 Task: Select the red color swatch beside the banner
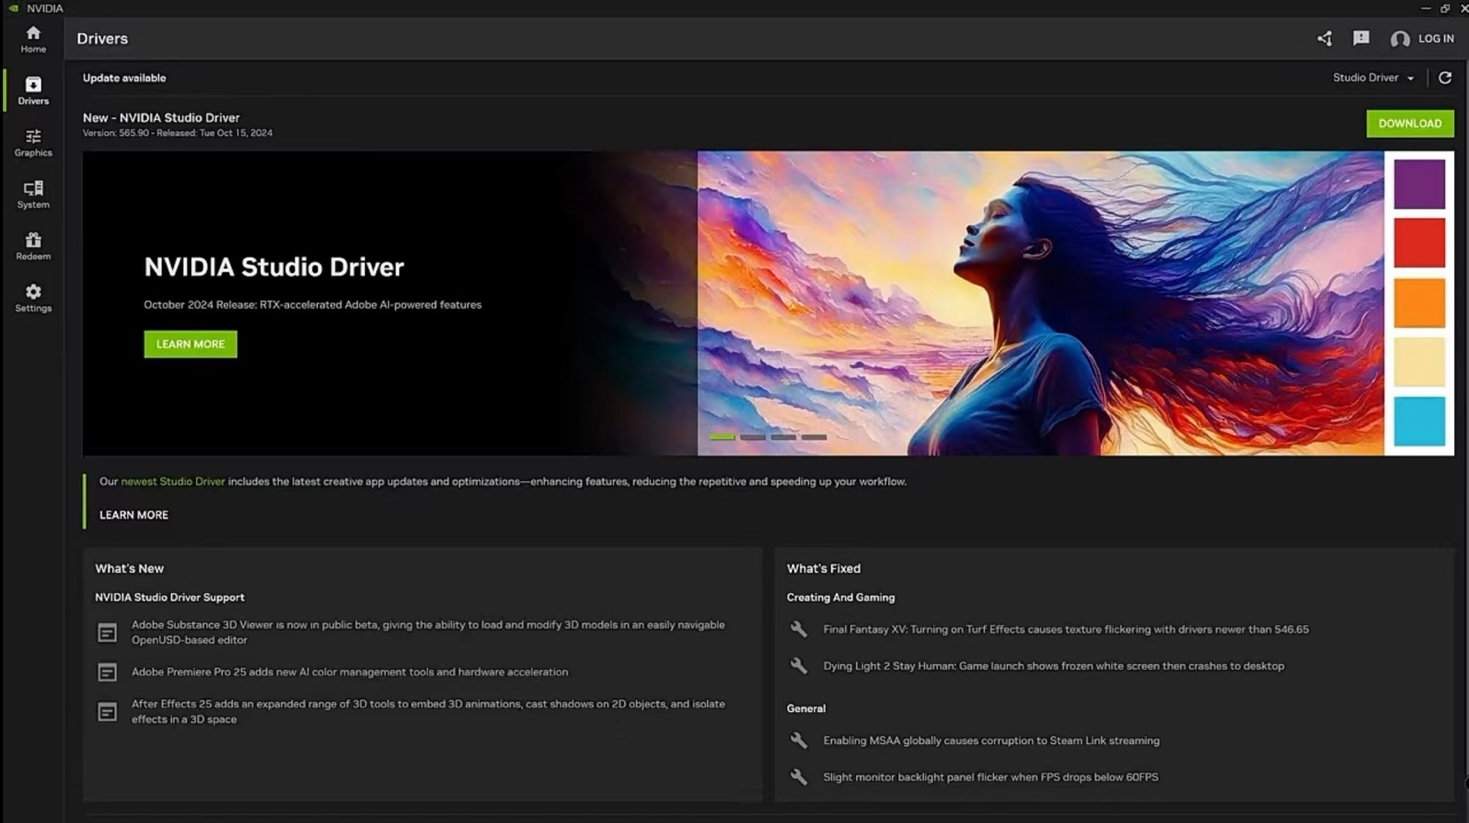pos(1418,243)
